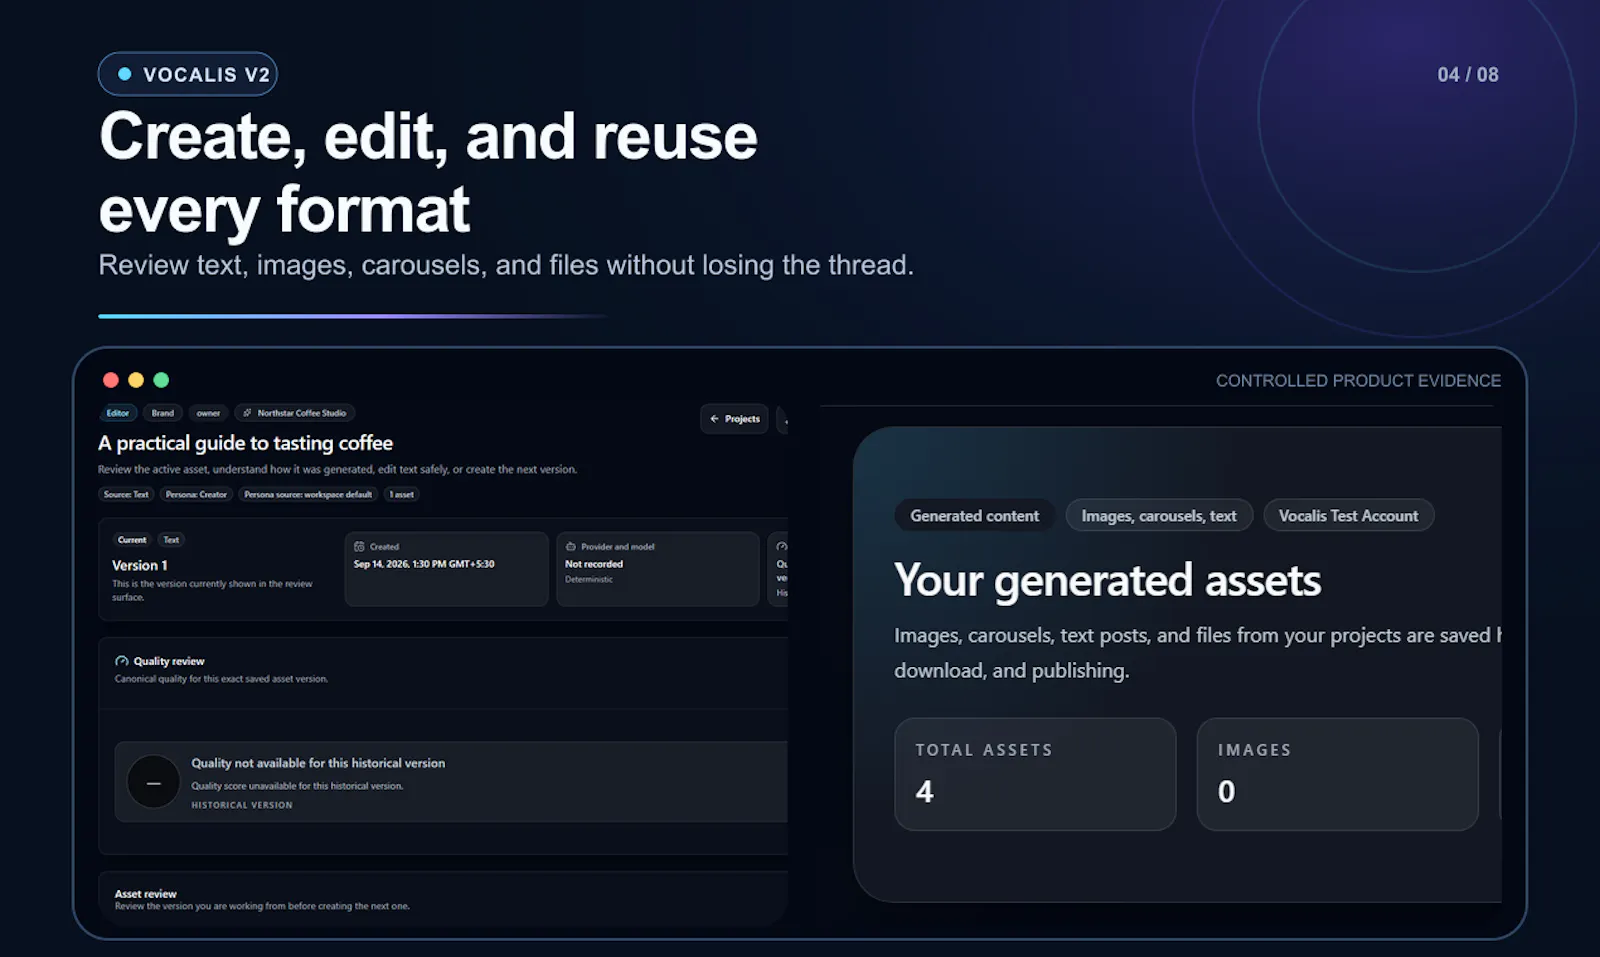The image size is (1600, 957).
Task: Click the round minus icon in quality card
Action: coord(153,783)
